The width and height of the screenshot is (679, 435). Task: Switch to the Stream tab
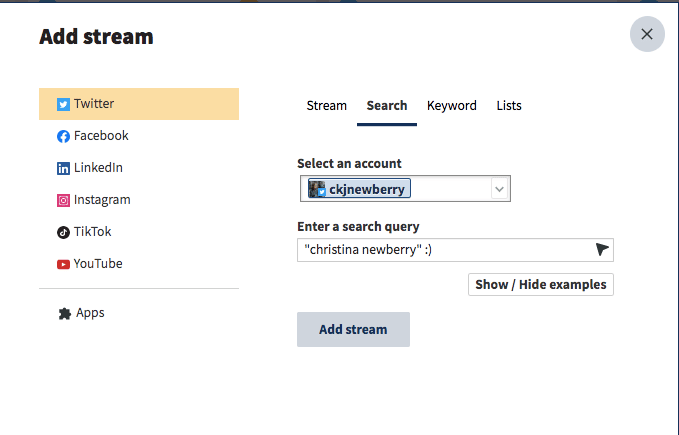click(x=326, y=105)
